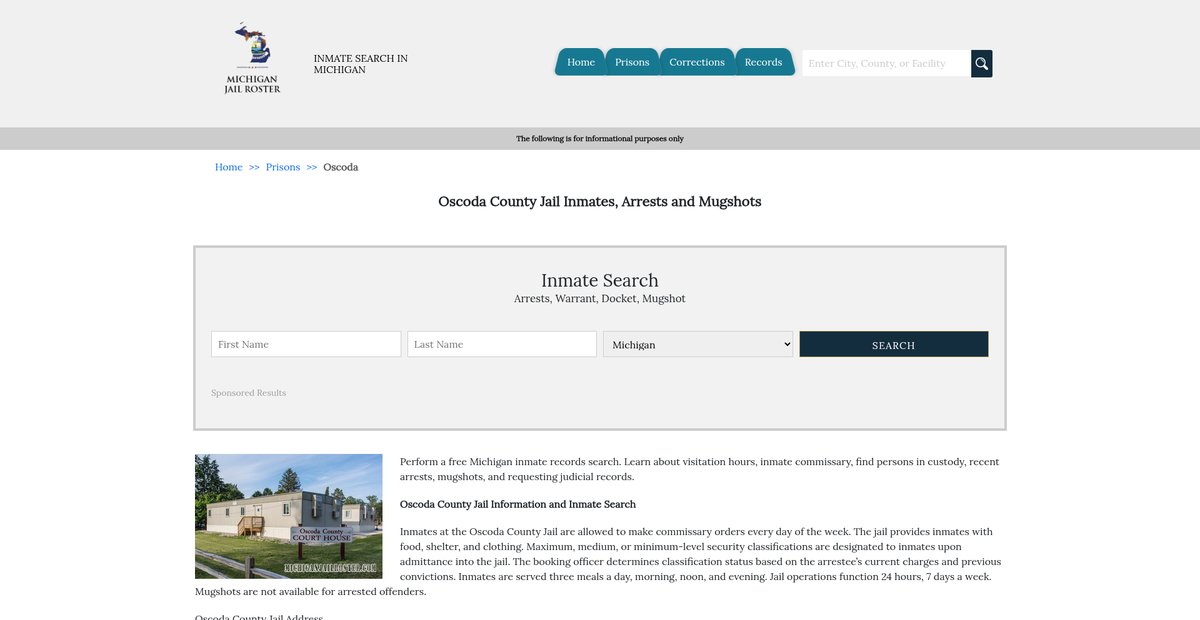
Task: Open the Oscoda County Court House photo
Action: point(289,516)
